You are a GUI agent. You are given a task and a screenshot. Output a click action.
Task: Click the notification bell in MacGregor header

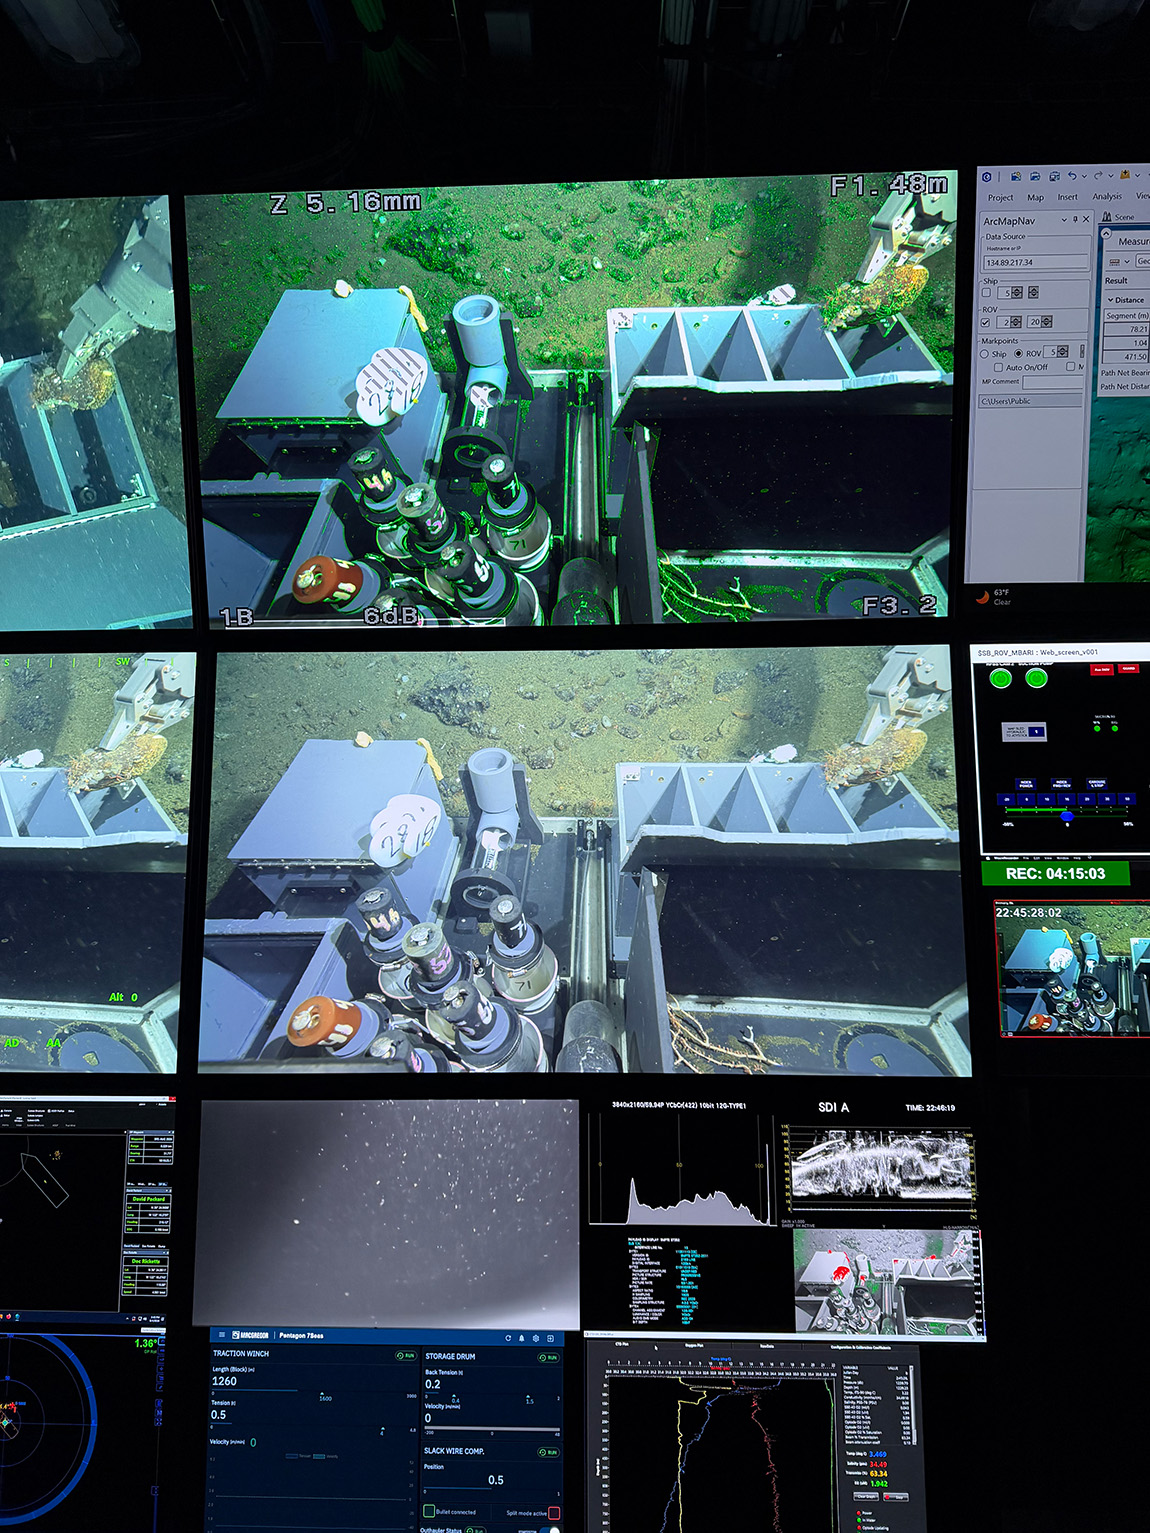pyautogui.click(x=521, y=1338)
